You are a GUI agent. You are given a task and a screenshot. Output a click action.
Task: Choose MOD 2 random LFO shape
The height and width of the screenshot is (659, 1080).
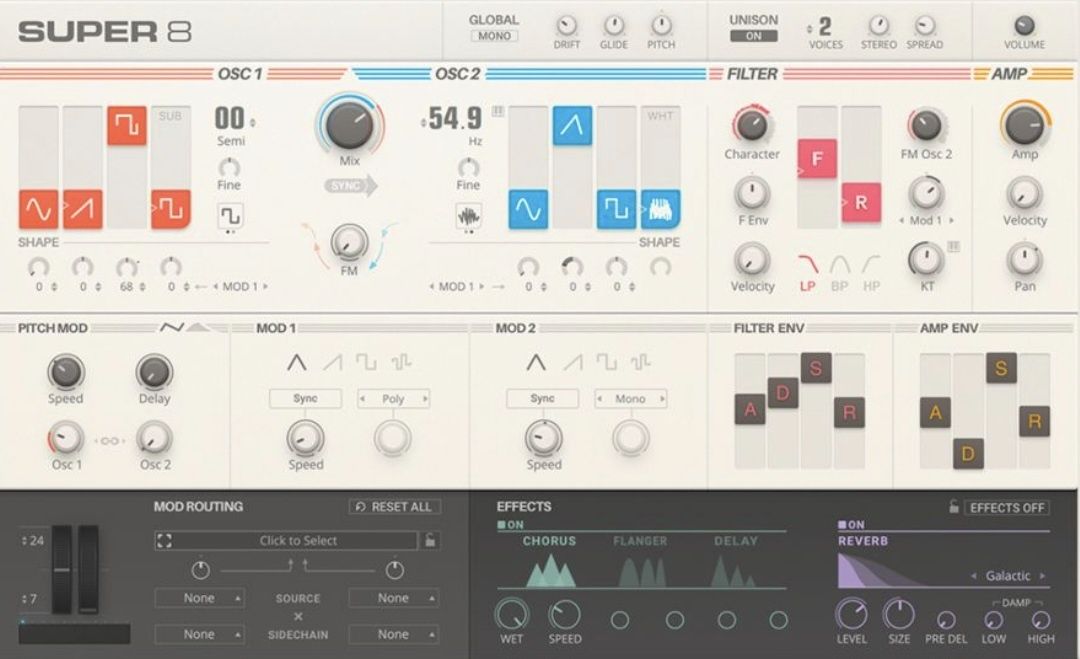tap(641, 362)
